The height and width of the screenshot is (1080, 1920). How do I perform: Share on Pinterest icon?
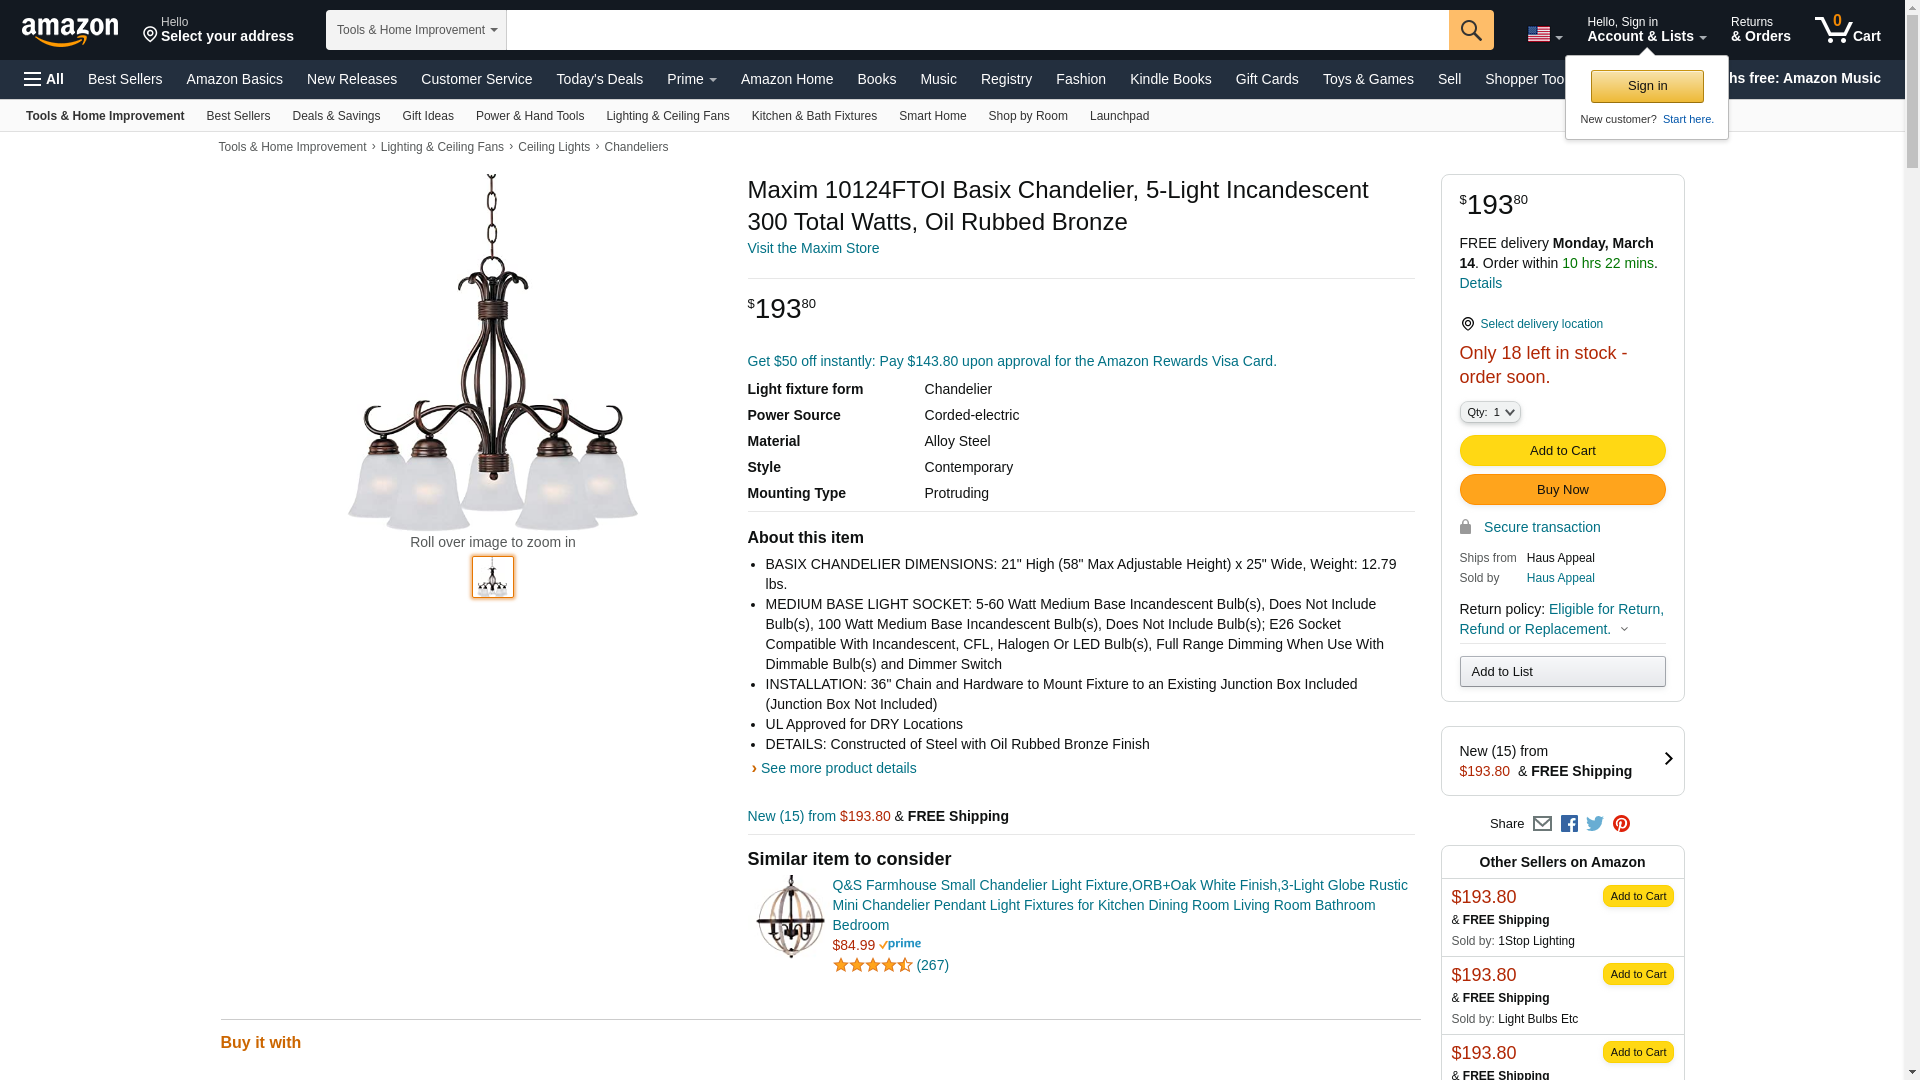click(x=1621, y=824)
